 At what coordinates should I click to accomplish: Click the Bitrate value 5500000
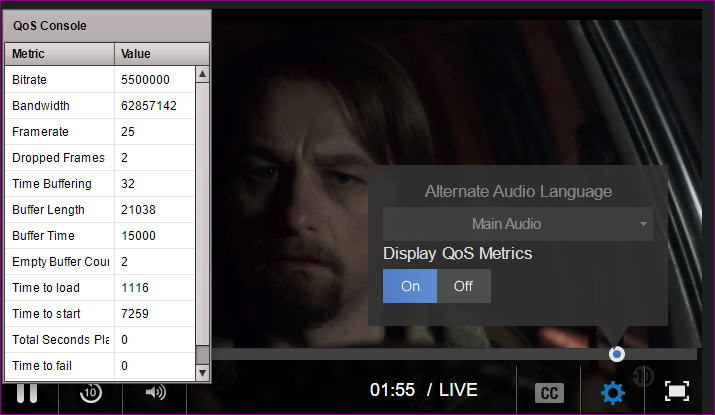click(x=145, y=80)
